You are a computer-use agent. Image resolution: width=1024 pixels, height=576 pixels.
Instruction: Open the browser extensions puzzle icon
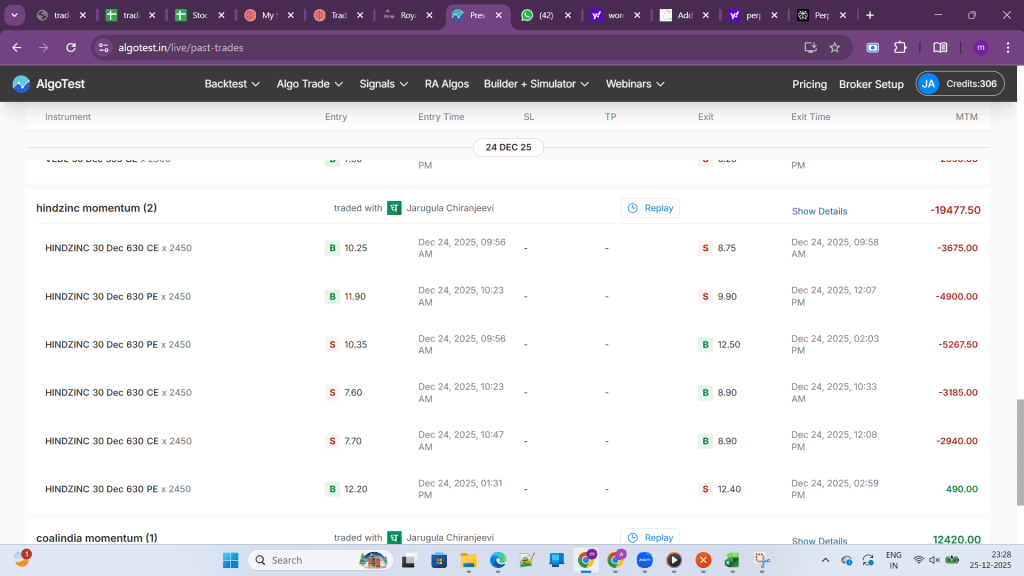point(900,47)
